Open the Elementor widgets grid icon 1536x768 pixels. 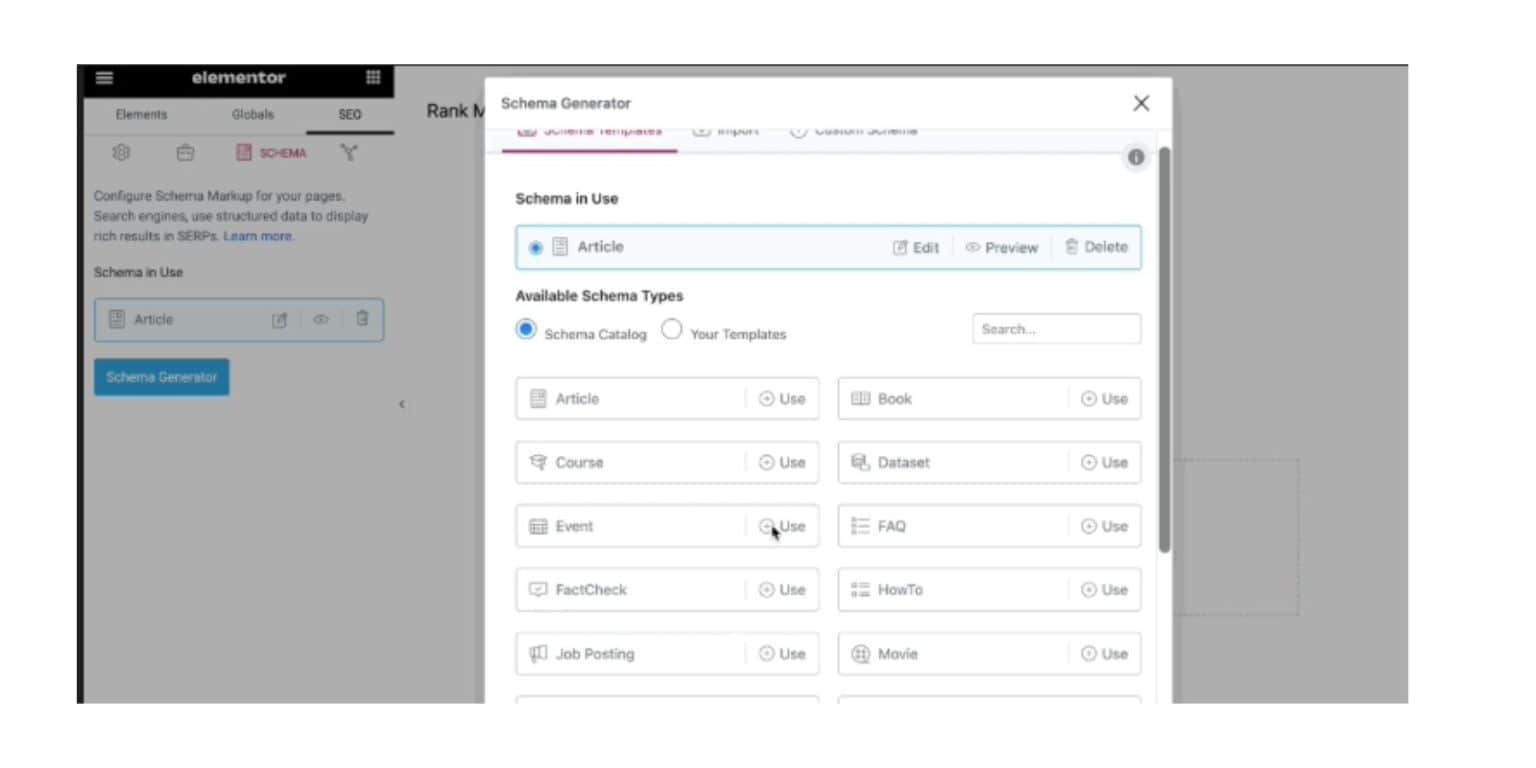point(373,78)
